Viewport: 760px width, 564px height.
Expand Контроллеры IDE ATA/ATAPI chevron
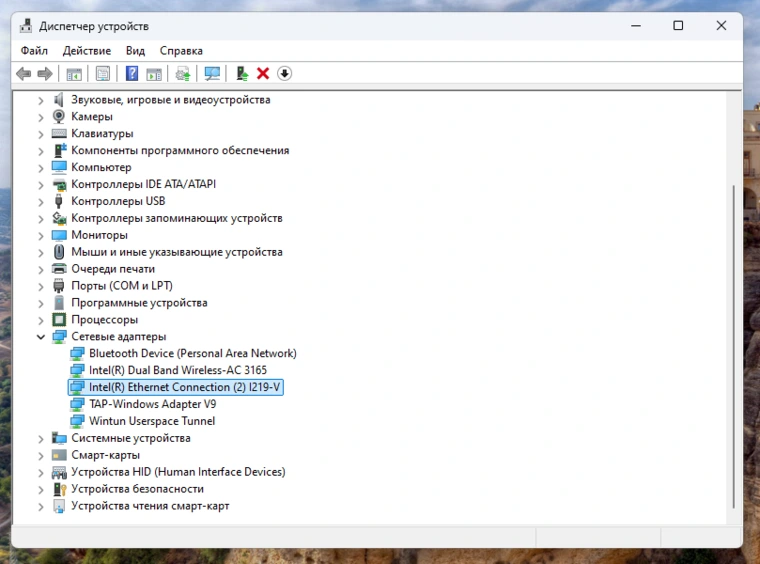41,185
